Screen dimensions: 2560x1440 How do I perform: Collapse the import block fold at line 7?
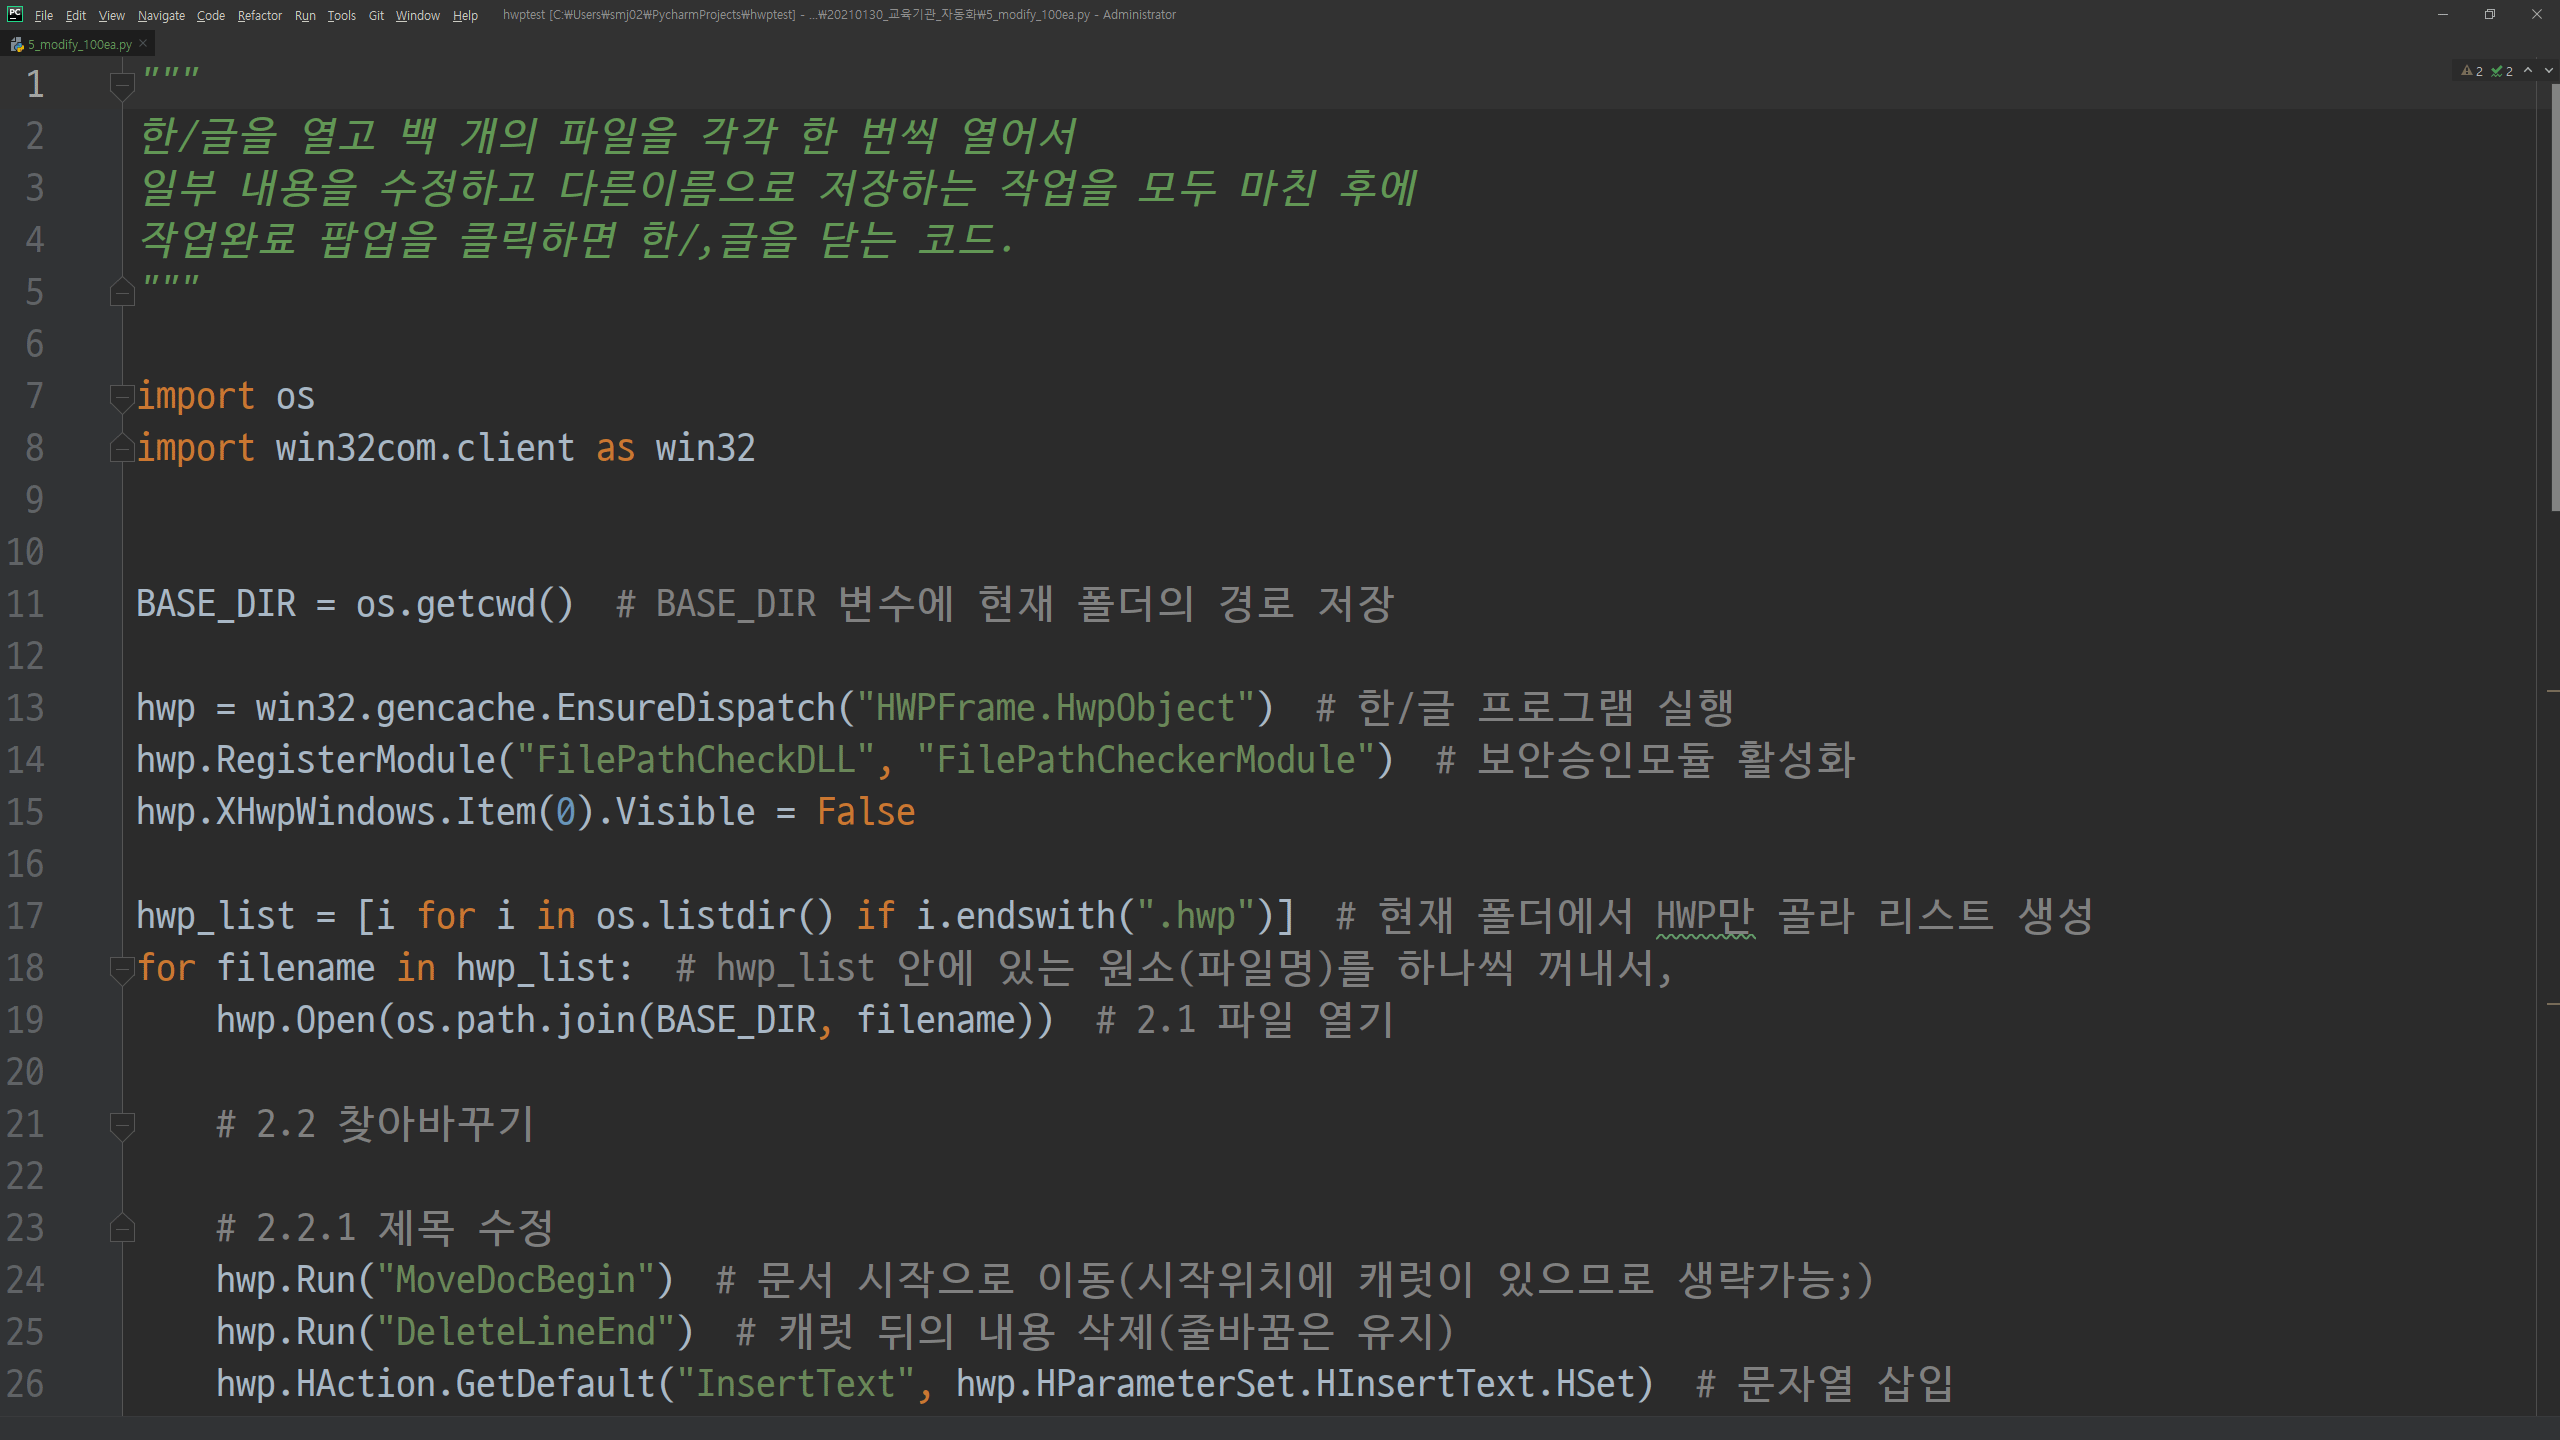122,397
